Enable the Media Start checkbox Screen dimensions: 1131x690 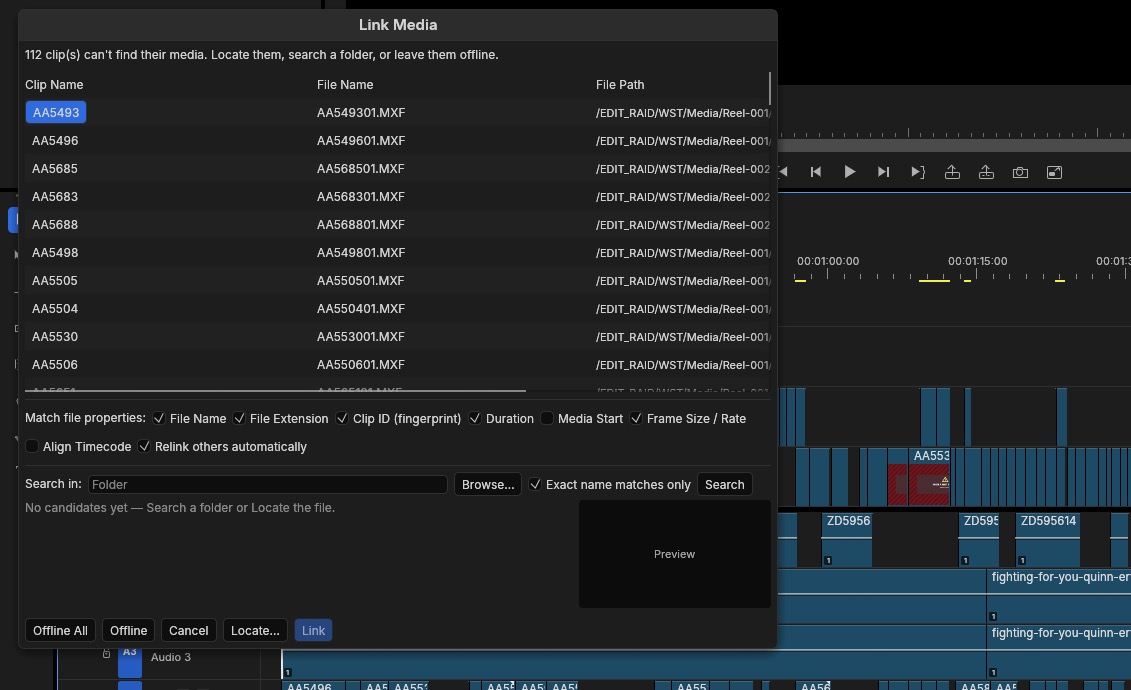tap(547, 418)
